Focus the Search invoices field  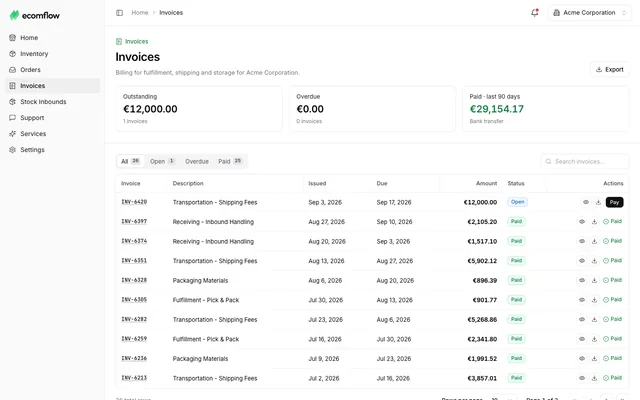coord(585,162)
